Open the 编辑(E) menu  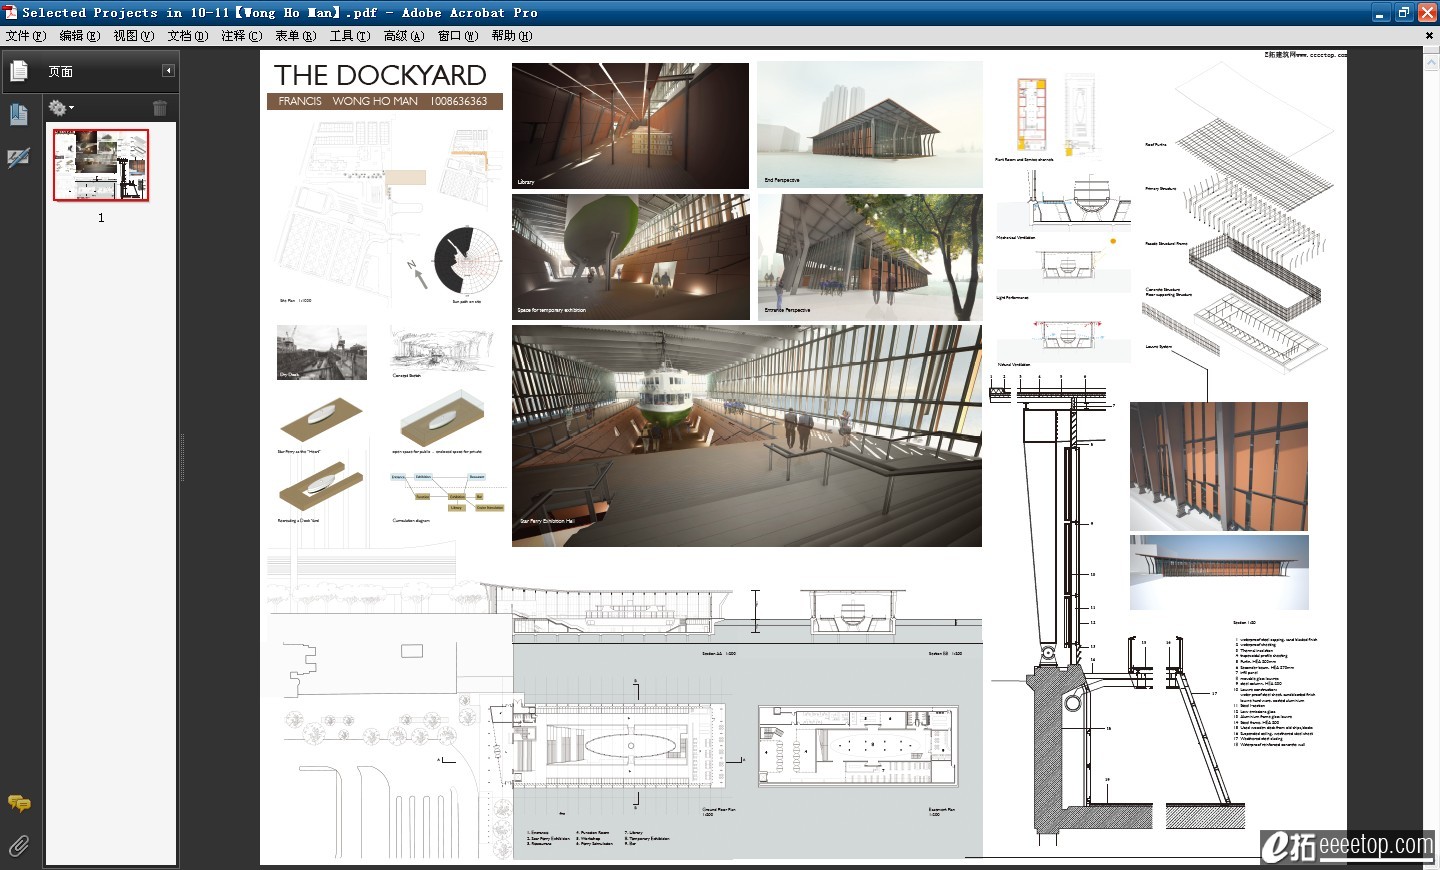(80, 35)
